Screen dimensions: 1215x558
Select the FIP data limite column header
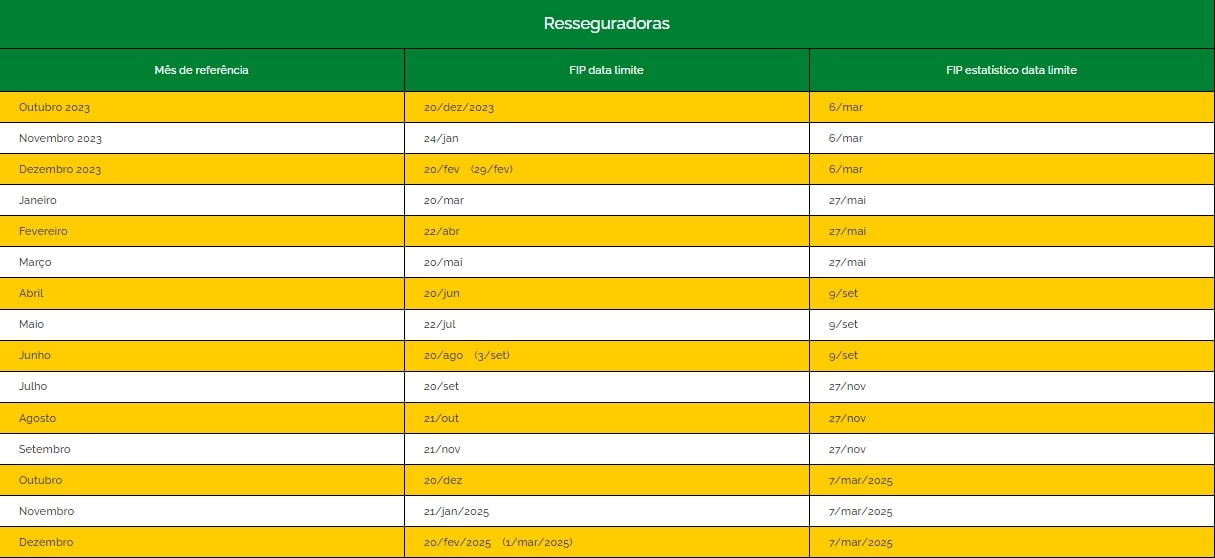click(607, 70)
